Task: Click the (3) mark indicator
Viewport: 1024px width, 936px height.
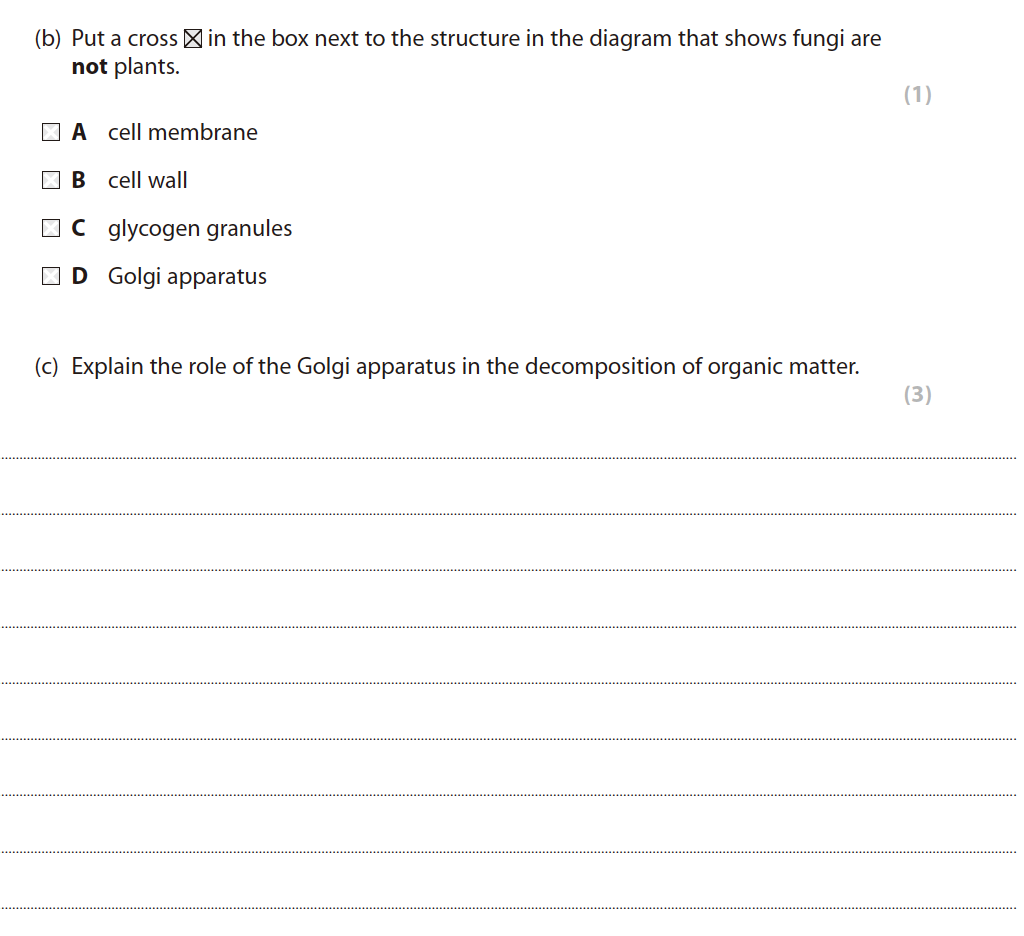Action: 917,395
